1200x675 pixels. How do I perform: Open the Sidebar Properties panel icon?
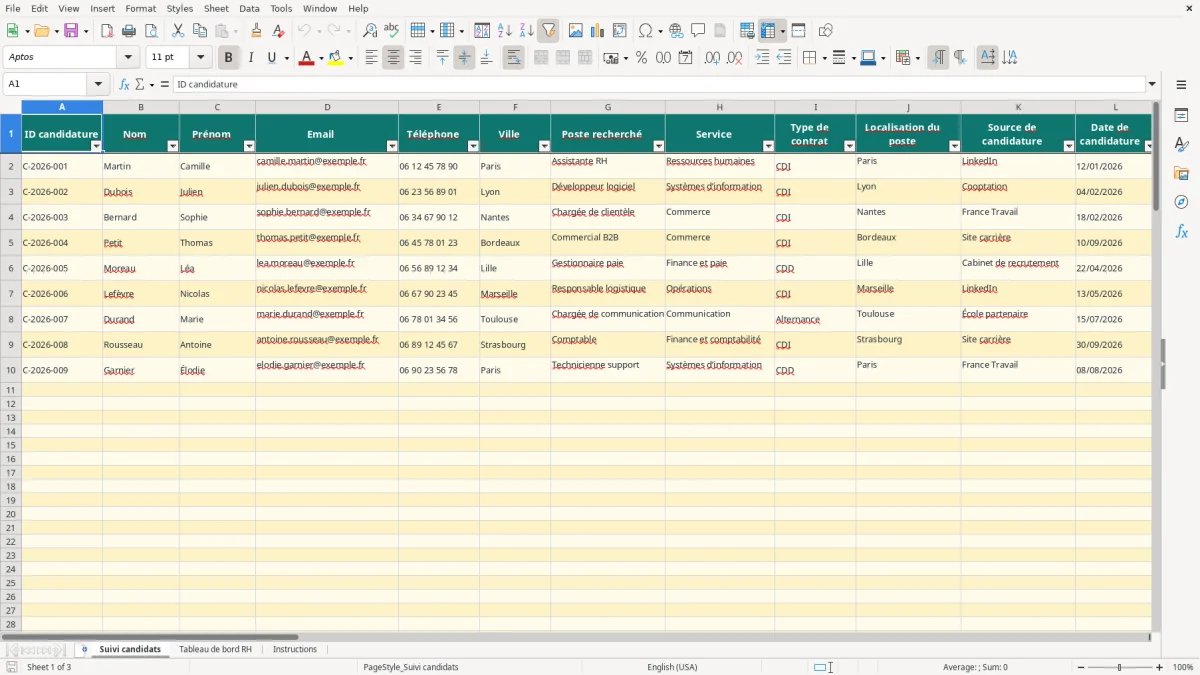(x=1181, y=116)
